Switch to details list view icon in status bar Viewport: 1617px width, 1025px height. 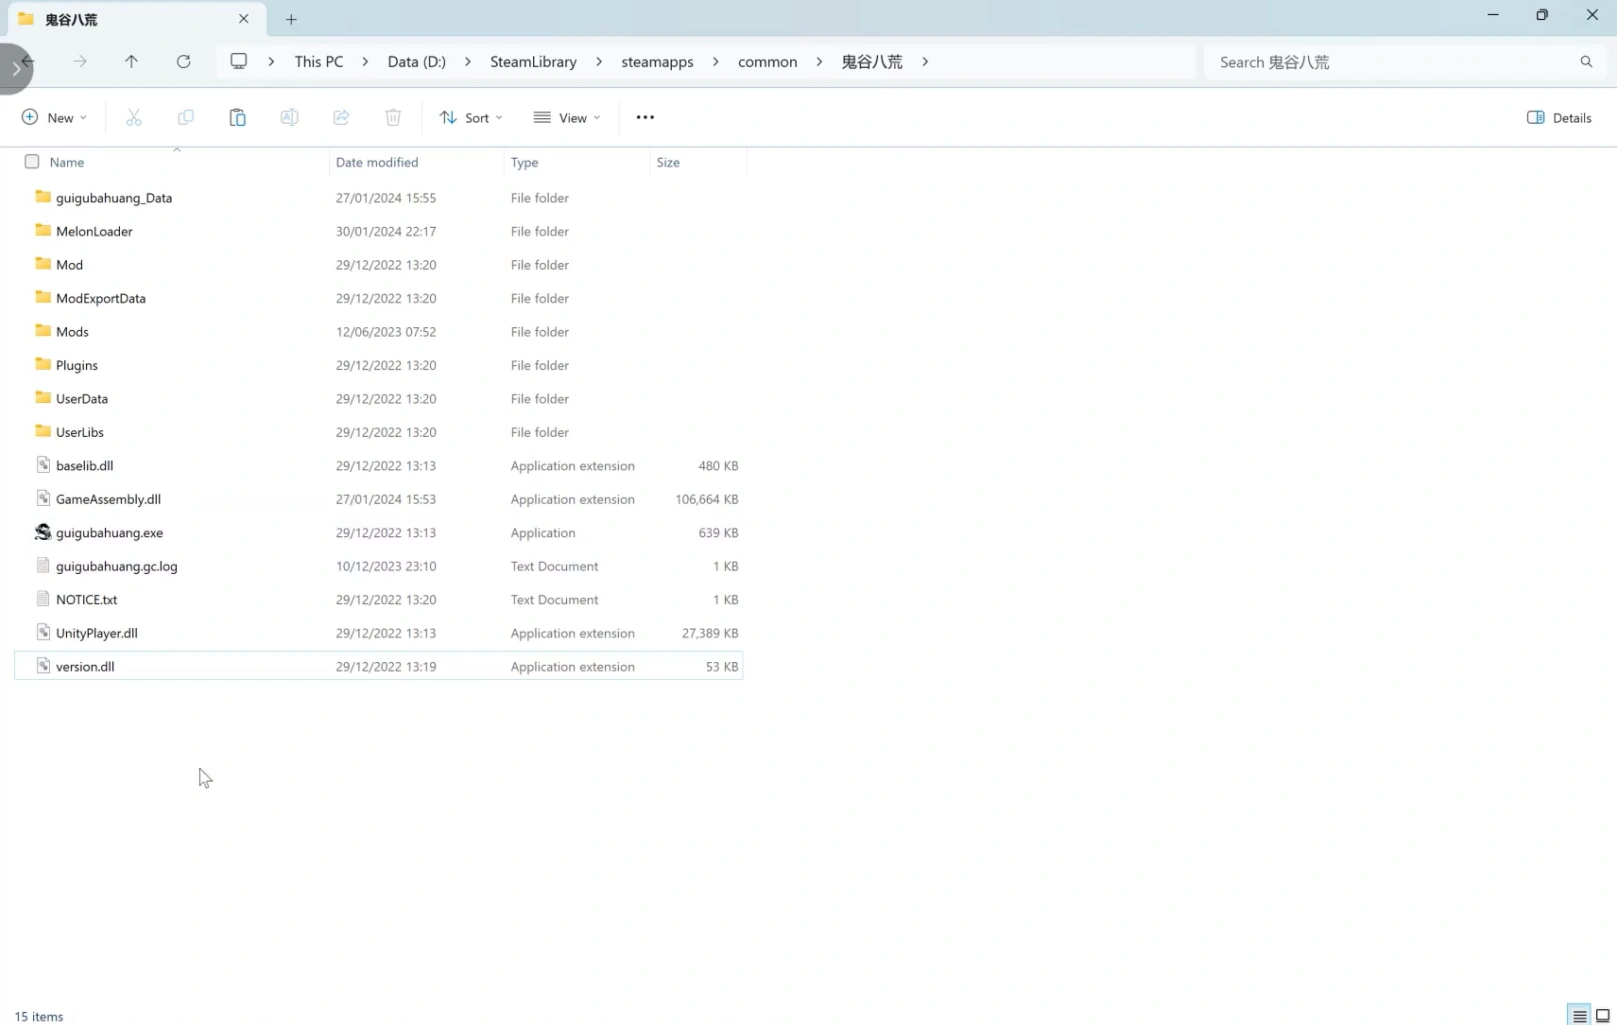(1580, 1016)
